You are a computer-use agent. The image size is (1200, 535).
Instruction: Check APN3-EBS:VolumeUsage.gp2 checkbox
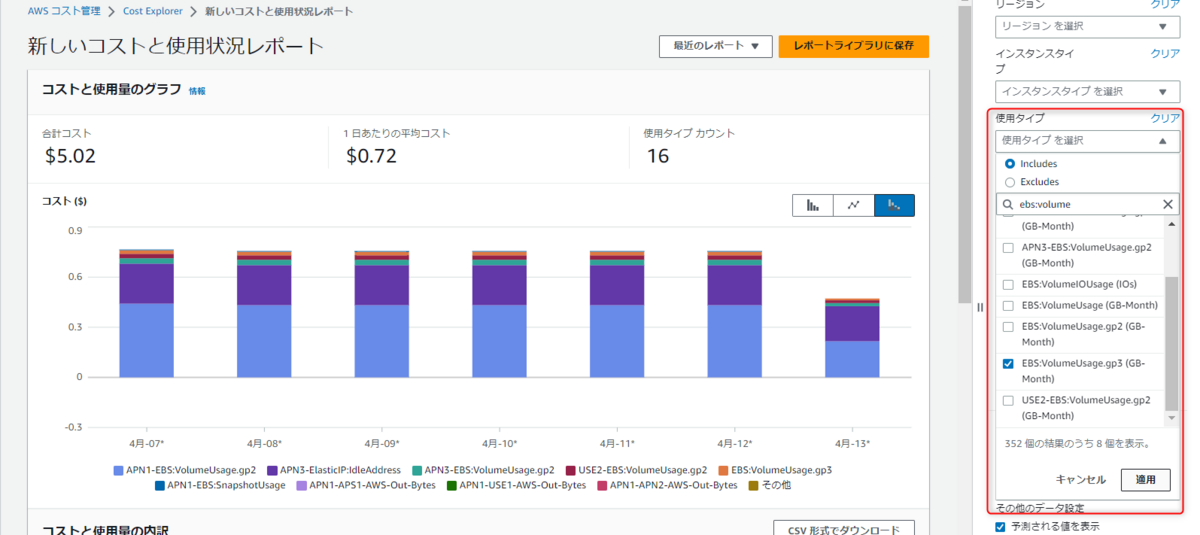click(x=1008, y=247)
